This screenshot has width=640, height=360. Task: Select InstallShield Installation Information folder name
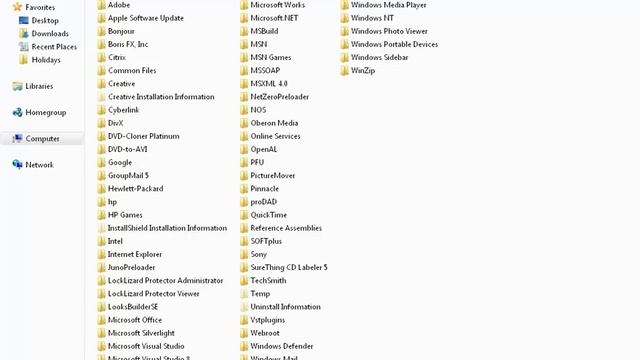[x=167, y=228]
